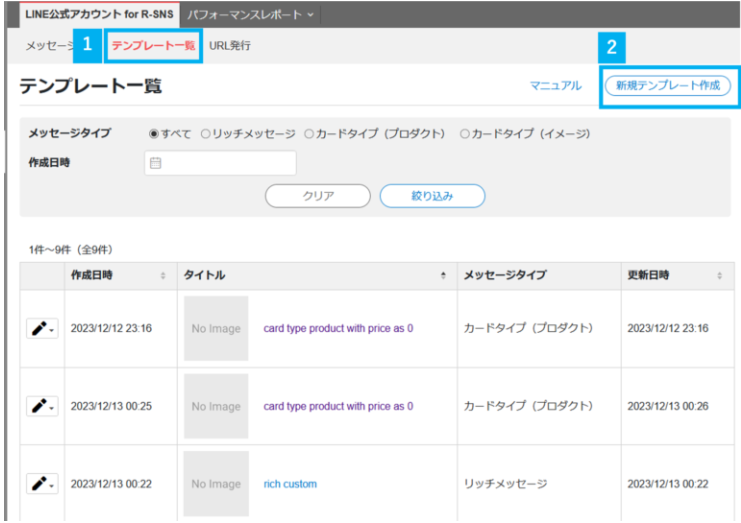Sort by the タイトル column arrow

[443, 276]
